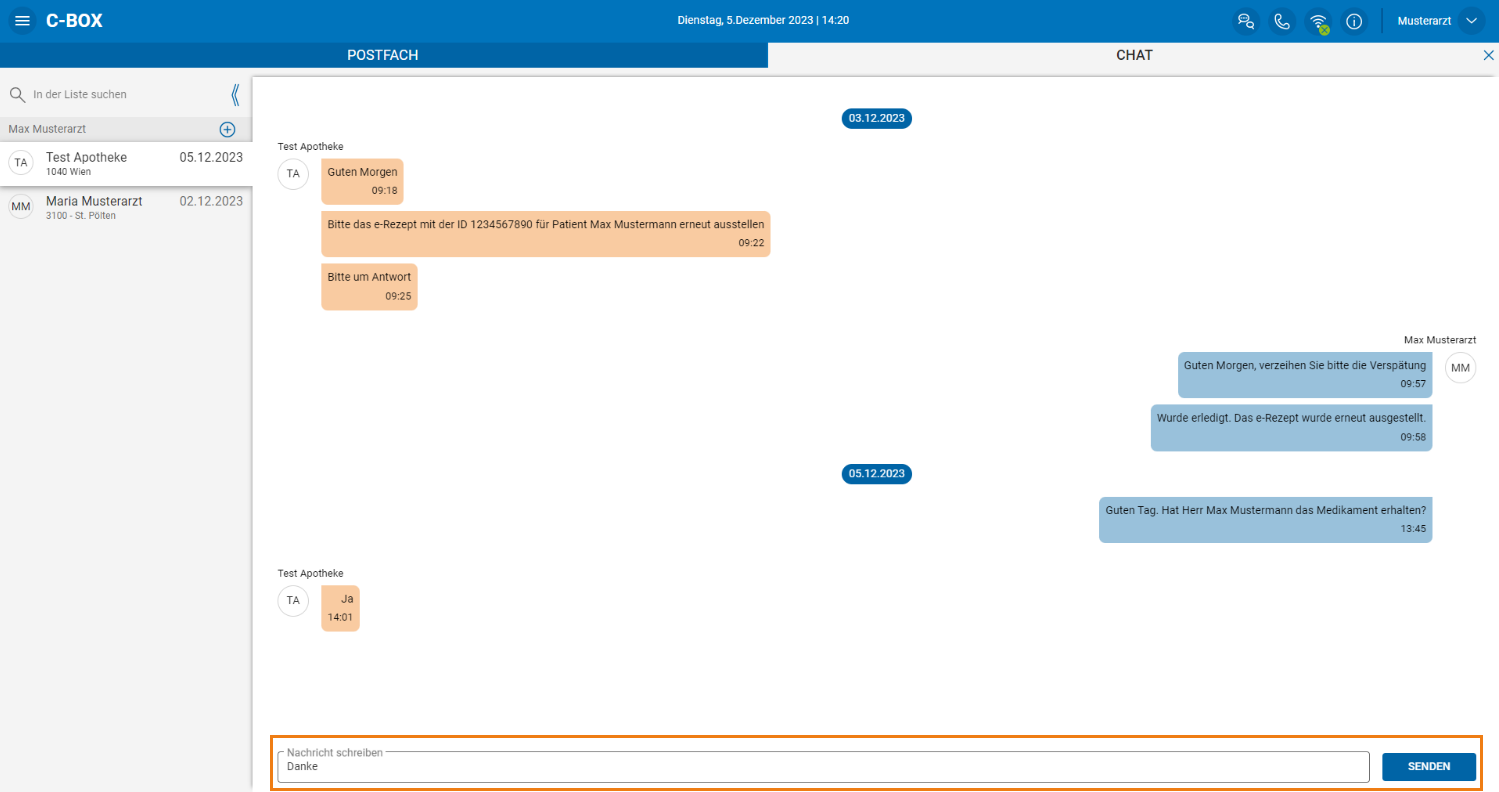
Task: Open the chat conversations icon in header
Action: (1245, 21)
